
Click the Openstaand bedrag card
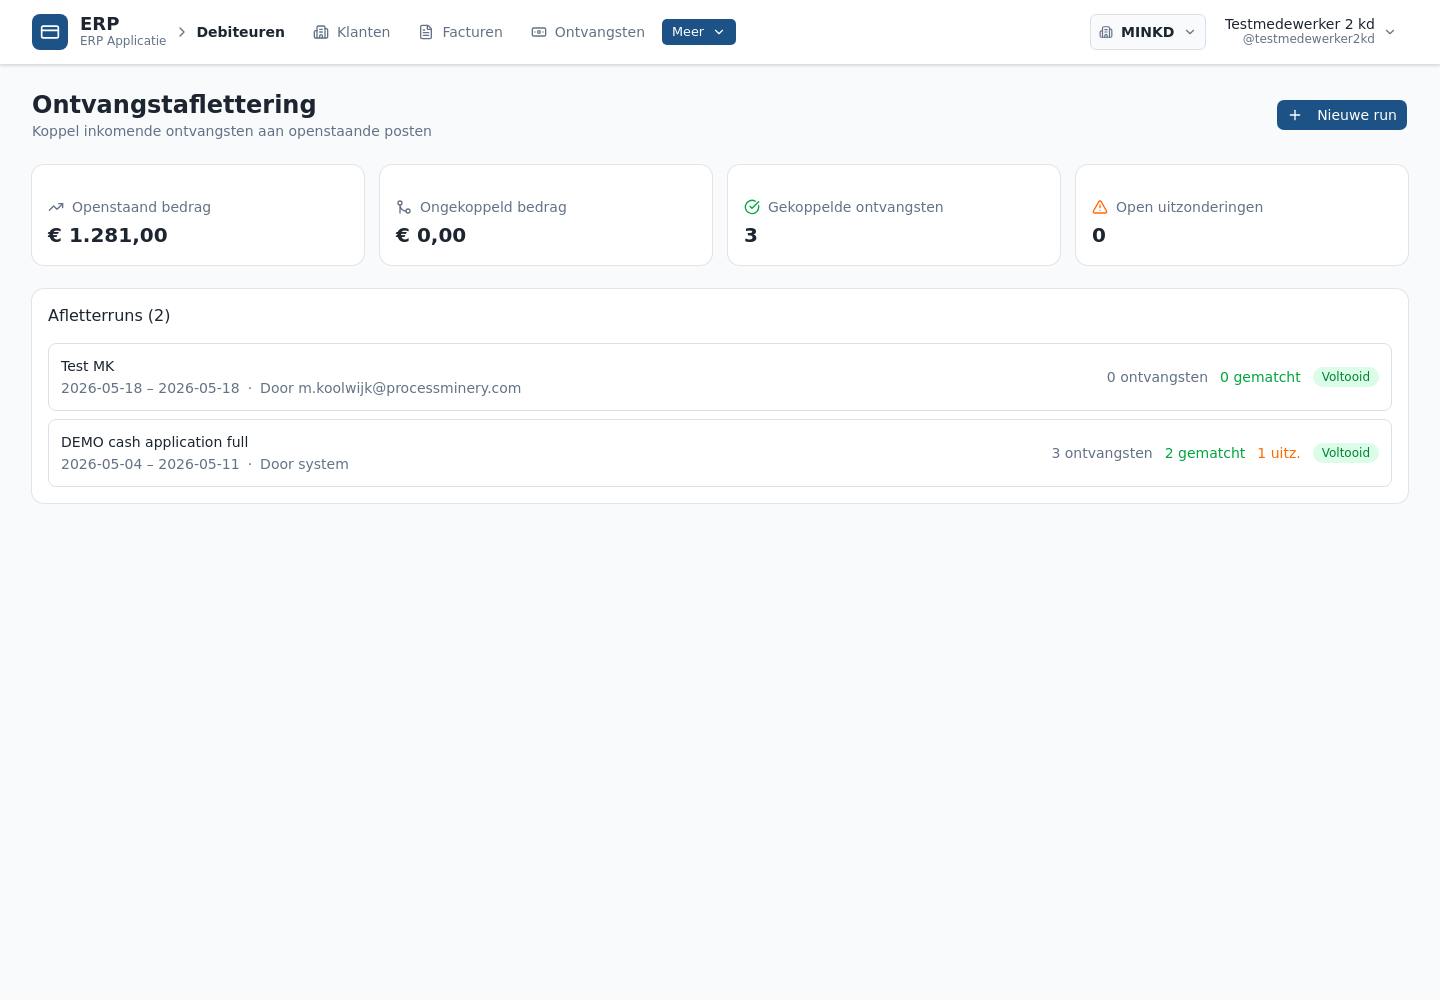pyautogui.click(x=198, y=215)
